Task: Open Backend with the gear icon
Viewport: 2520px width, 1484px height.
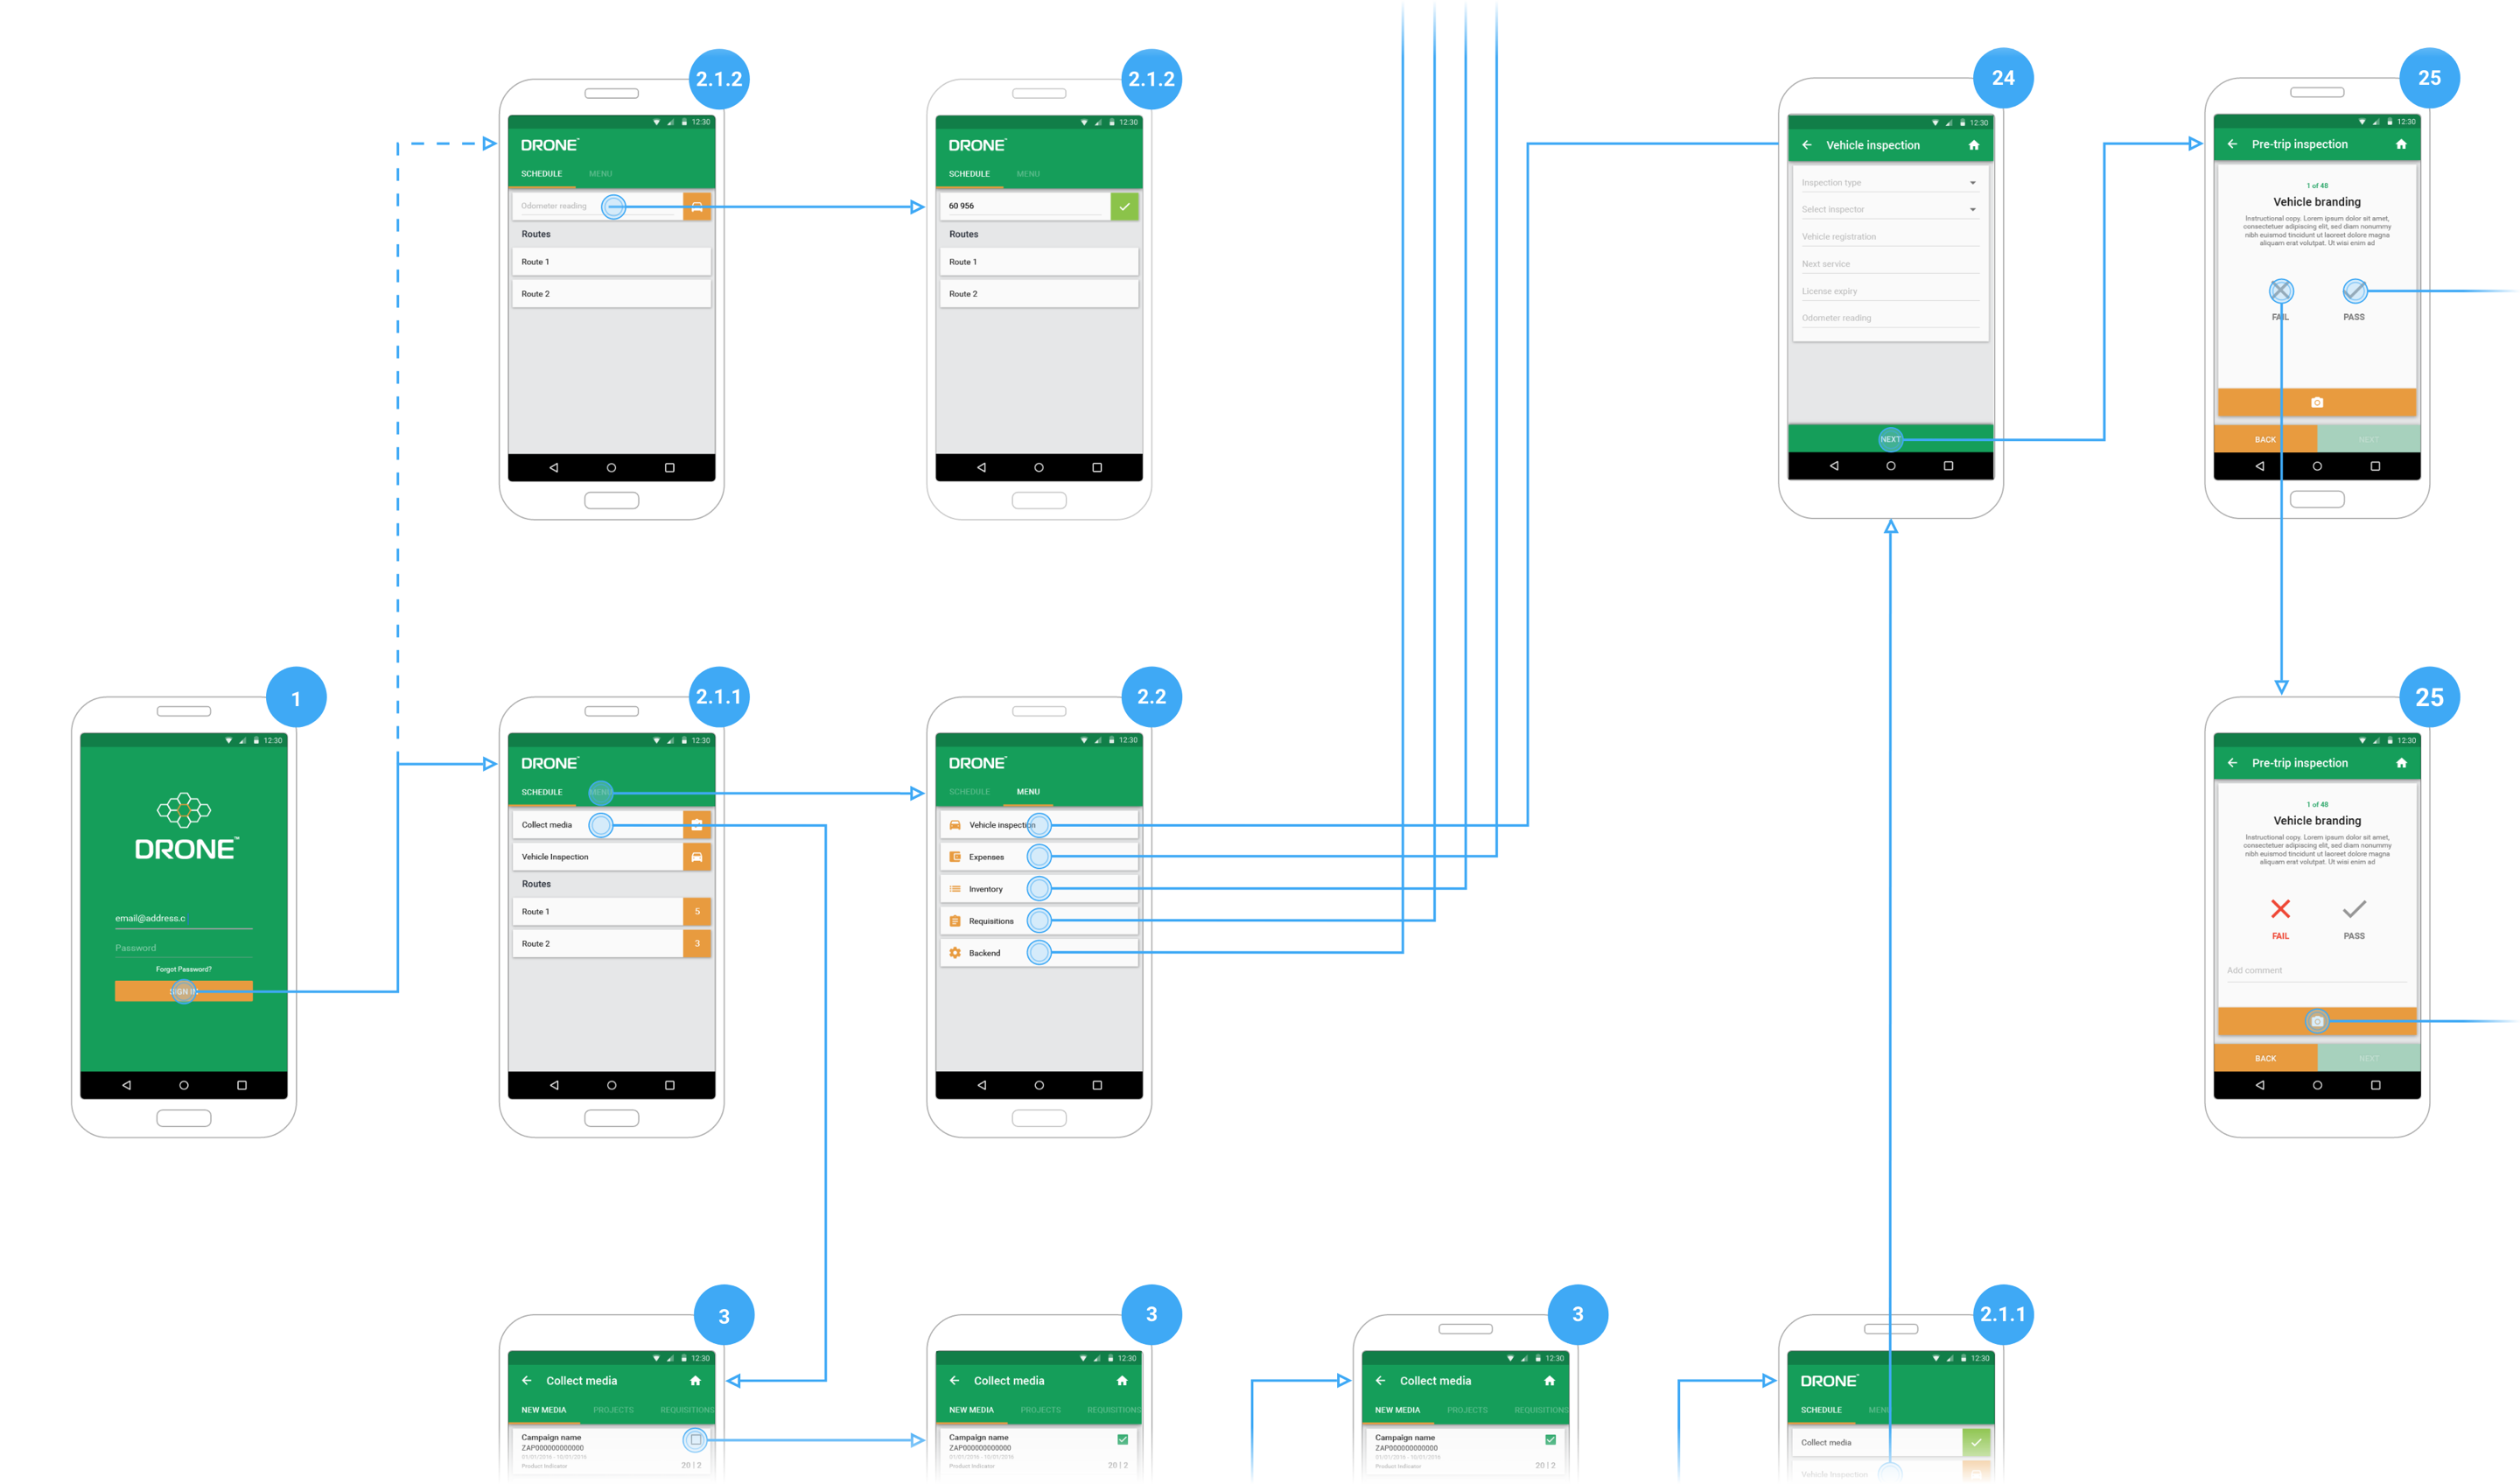Action: [953, 952]
